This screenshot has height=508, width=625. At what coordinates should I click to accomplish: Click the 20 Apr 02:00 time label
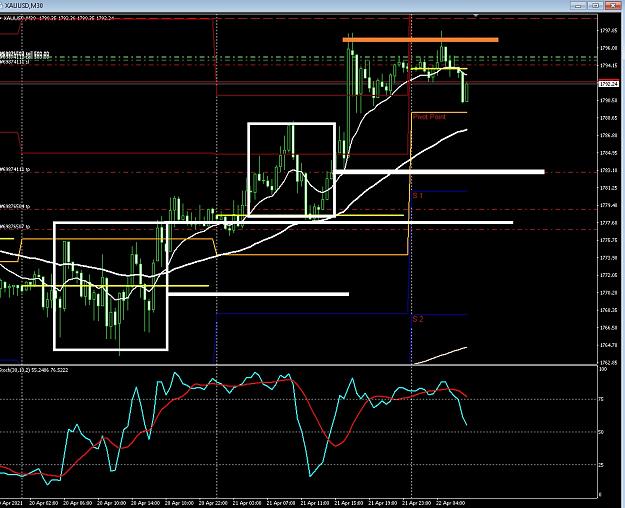pyautogui.click(x=44, y=503)
